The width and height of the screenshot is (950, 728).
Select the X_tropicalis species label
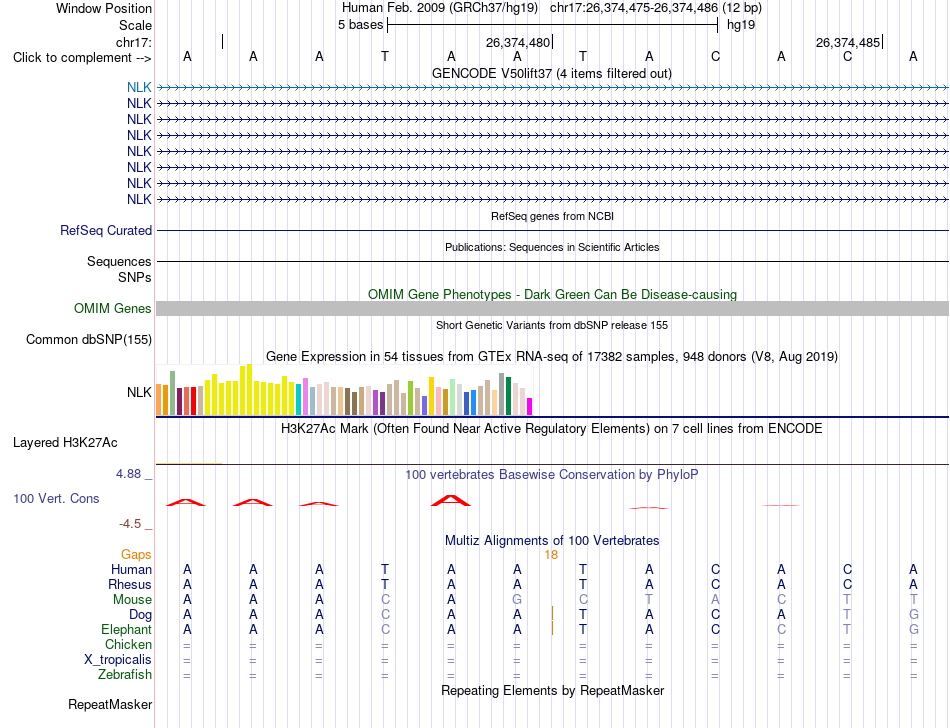pos(118,660)
